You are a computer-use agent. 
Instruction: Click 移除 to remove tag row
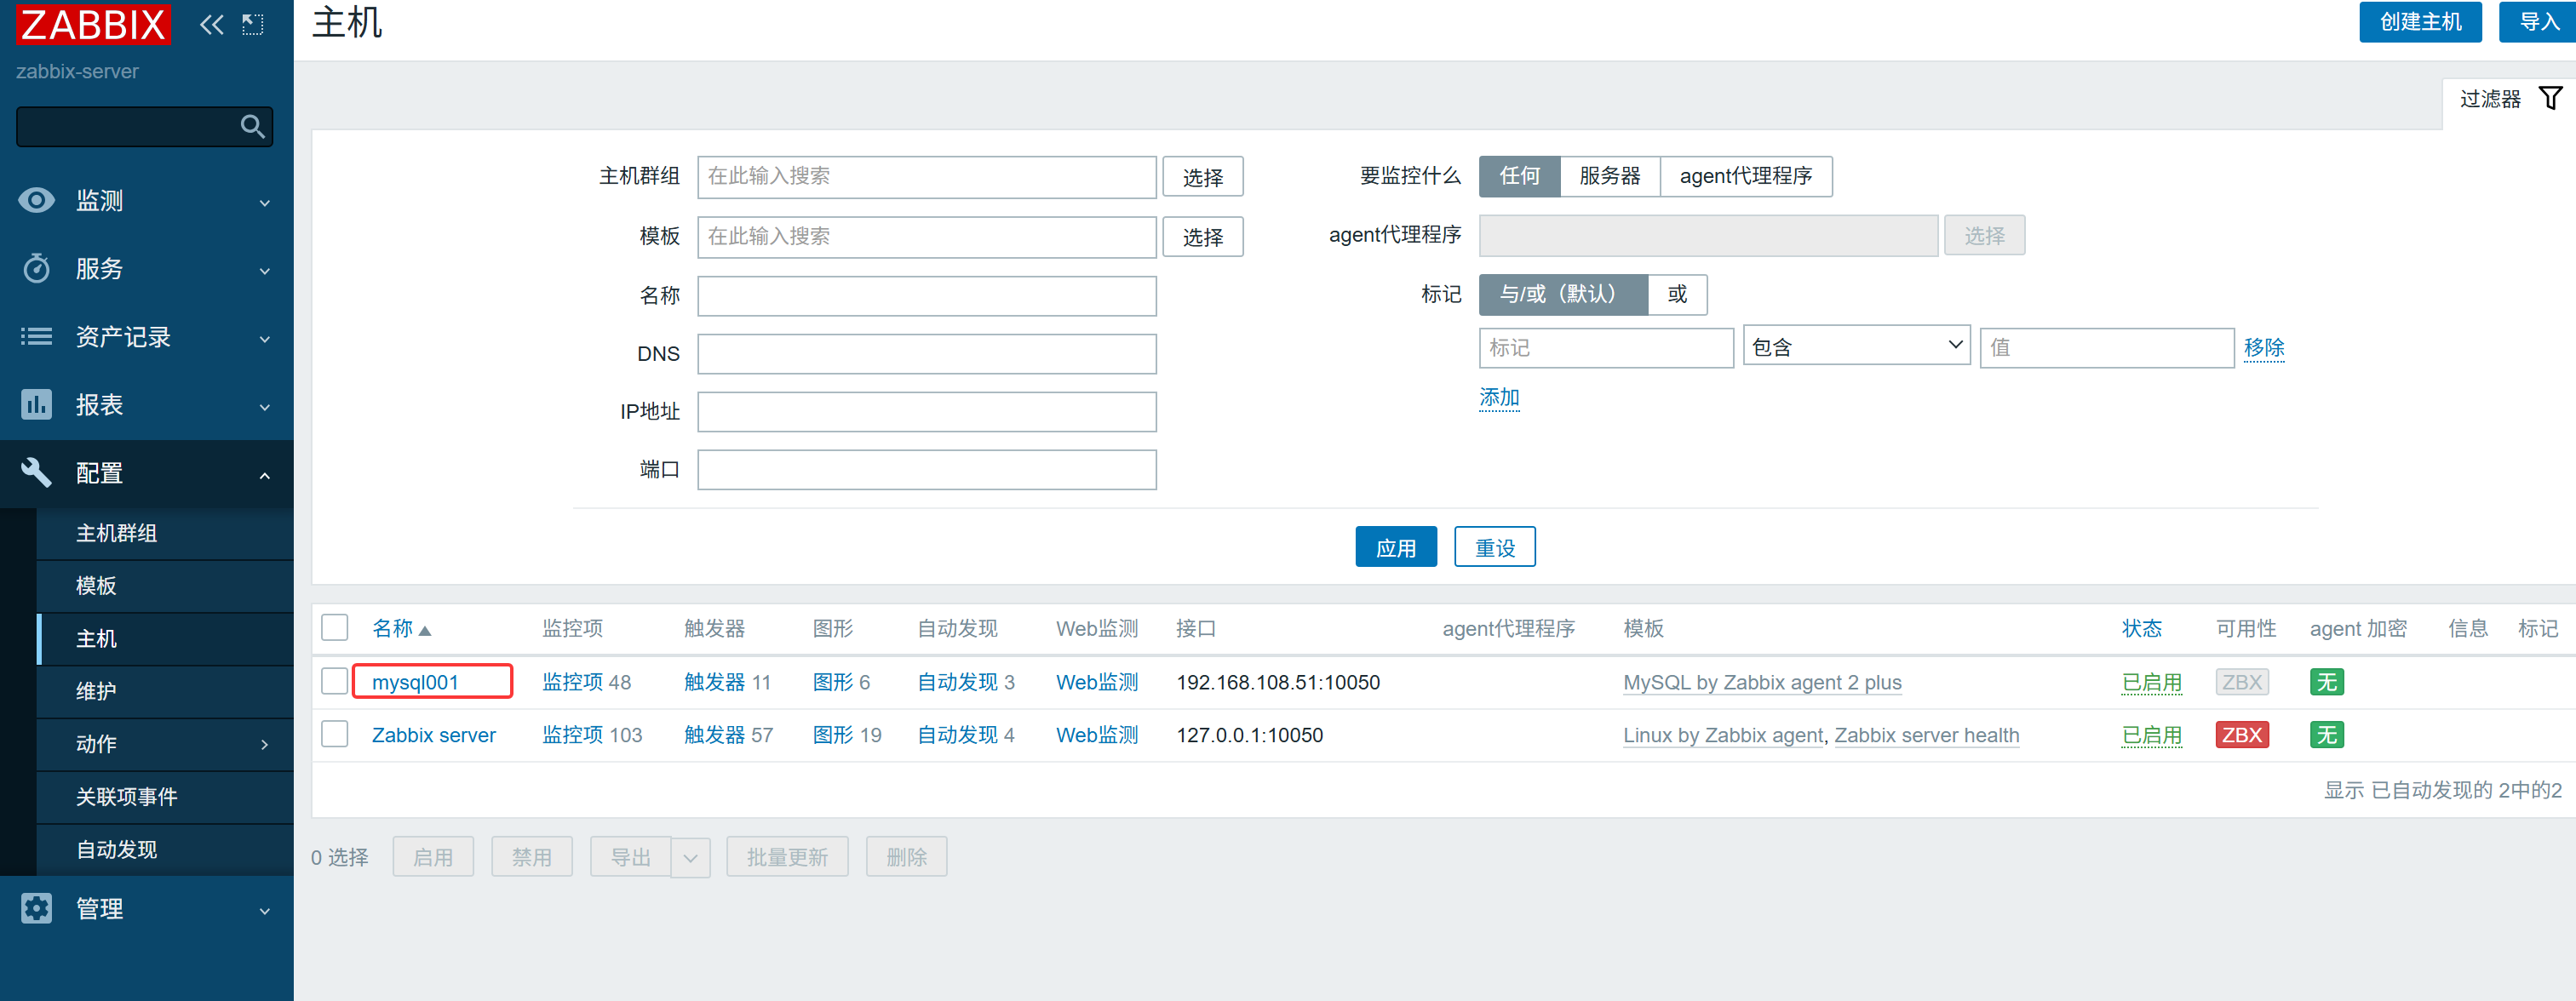pyautogui.click(x=2264, y=347)
